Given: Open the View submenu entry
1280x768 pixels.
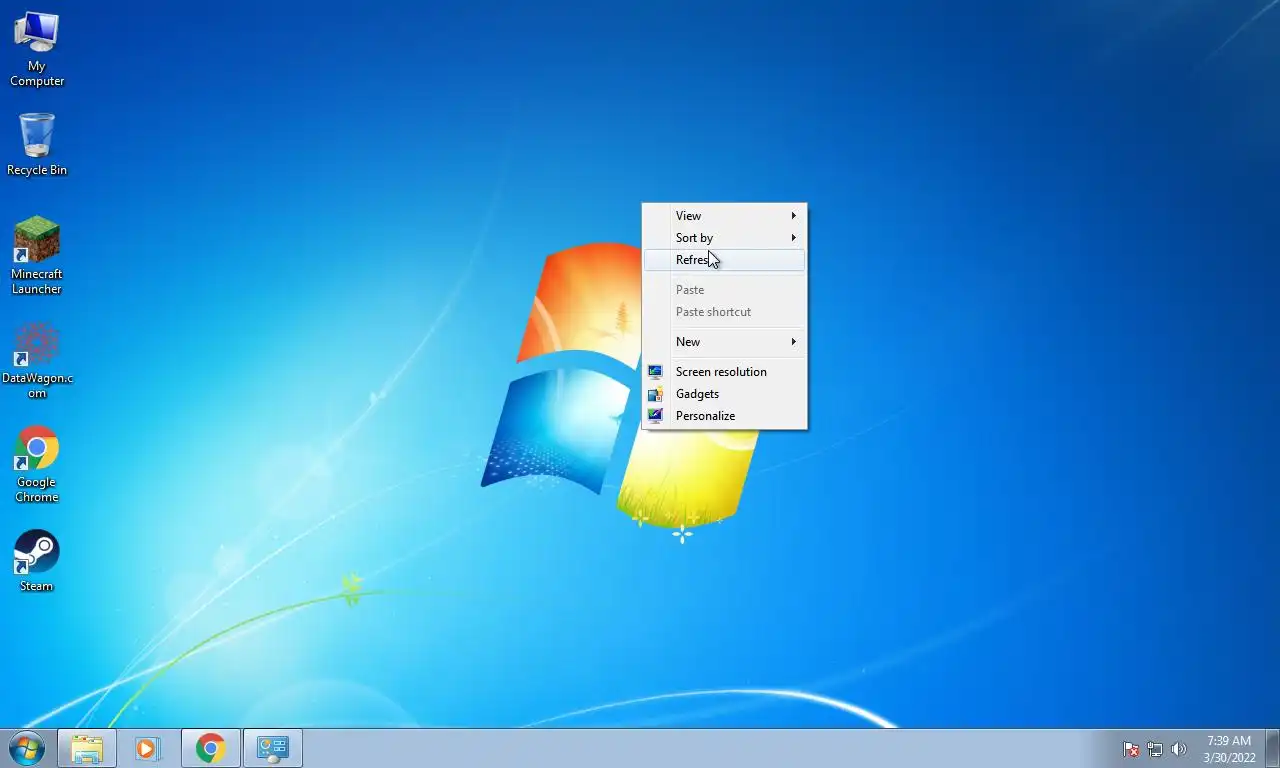Looking at the screenshot, I should point(724,216).
